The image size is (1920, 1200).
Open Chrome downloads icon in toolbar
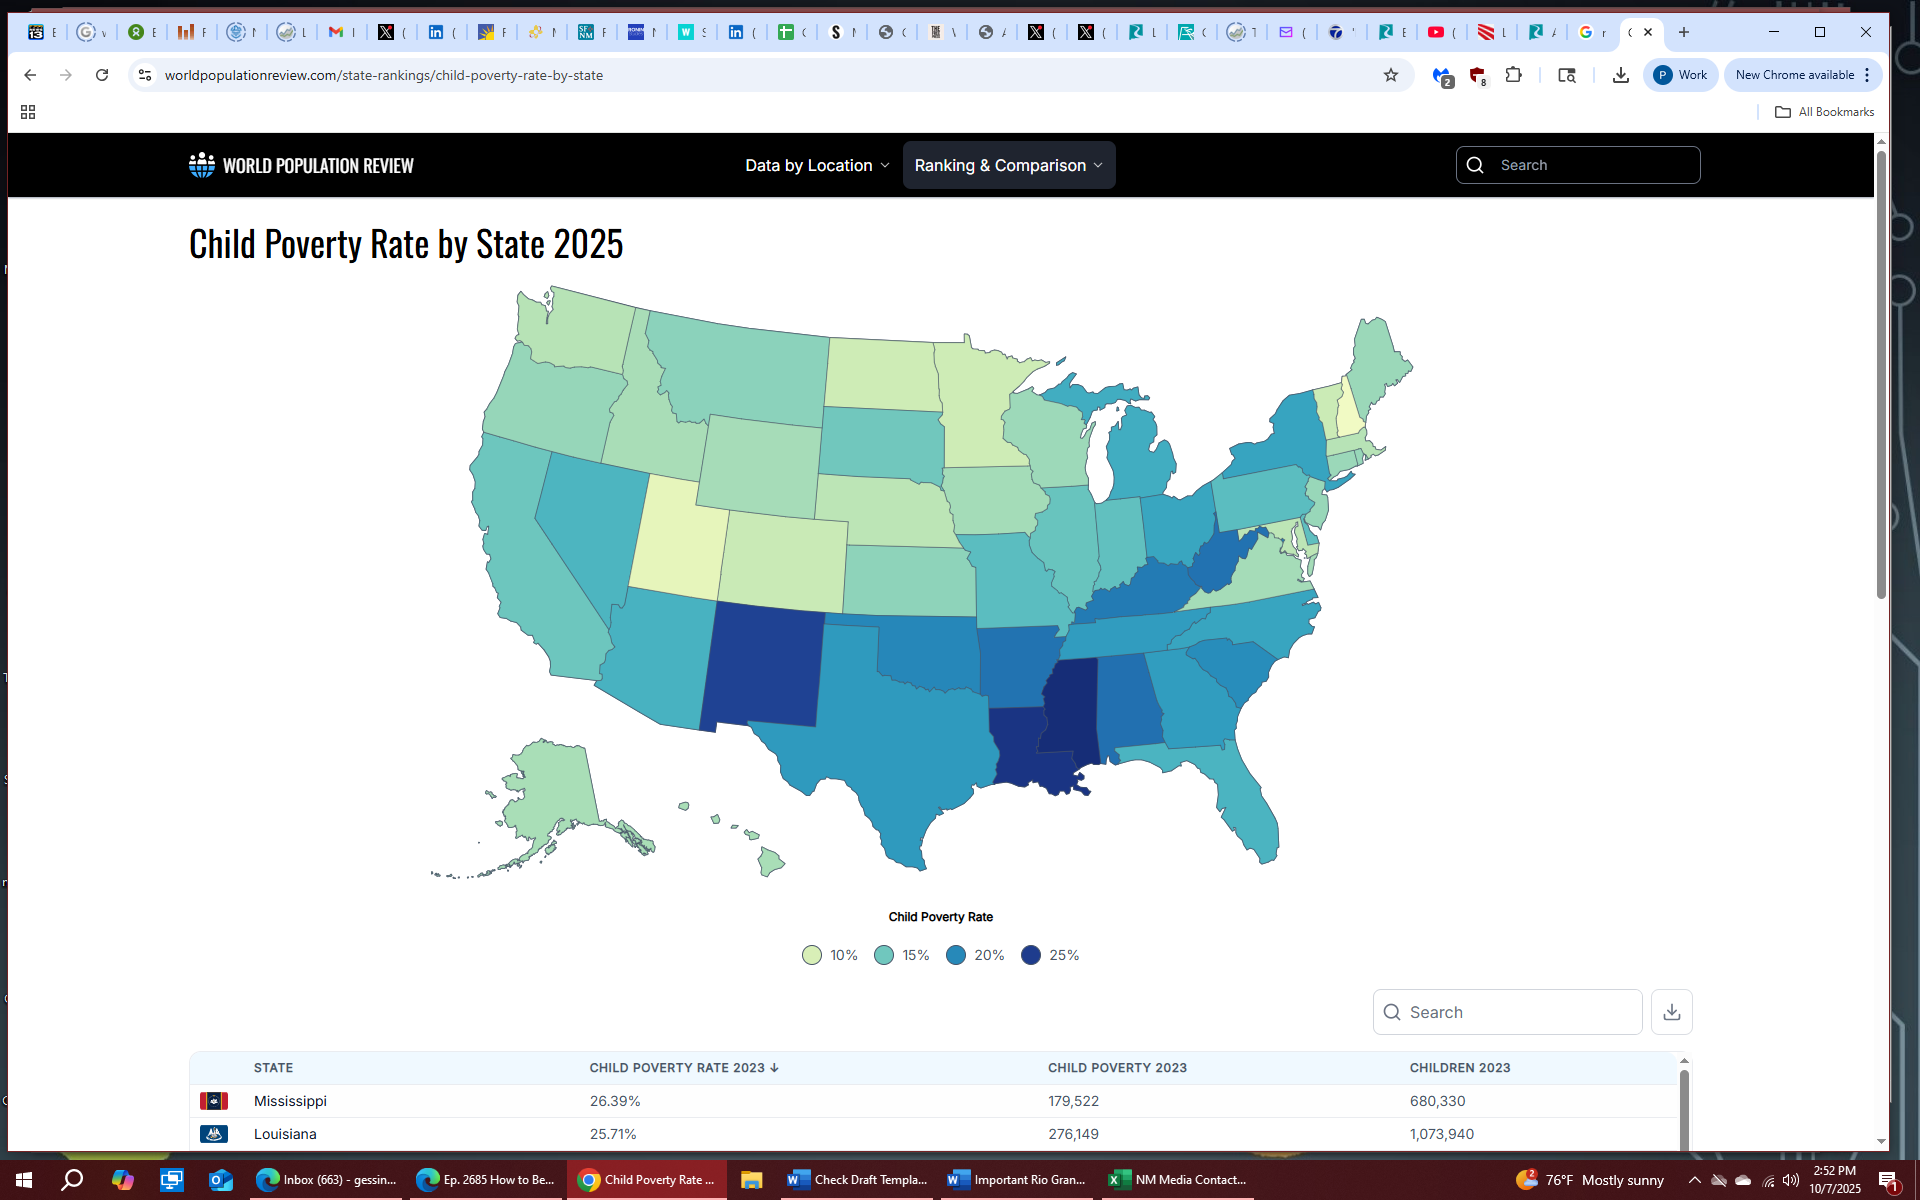pyautogui.click(x=1620, y=75)
